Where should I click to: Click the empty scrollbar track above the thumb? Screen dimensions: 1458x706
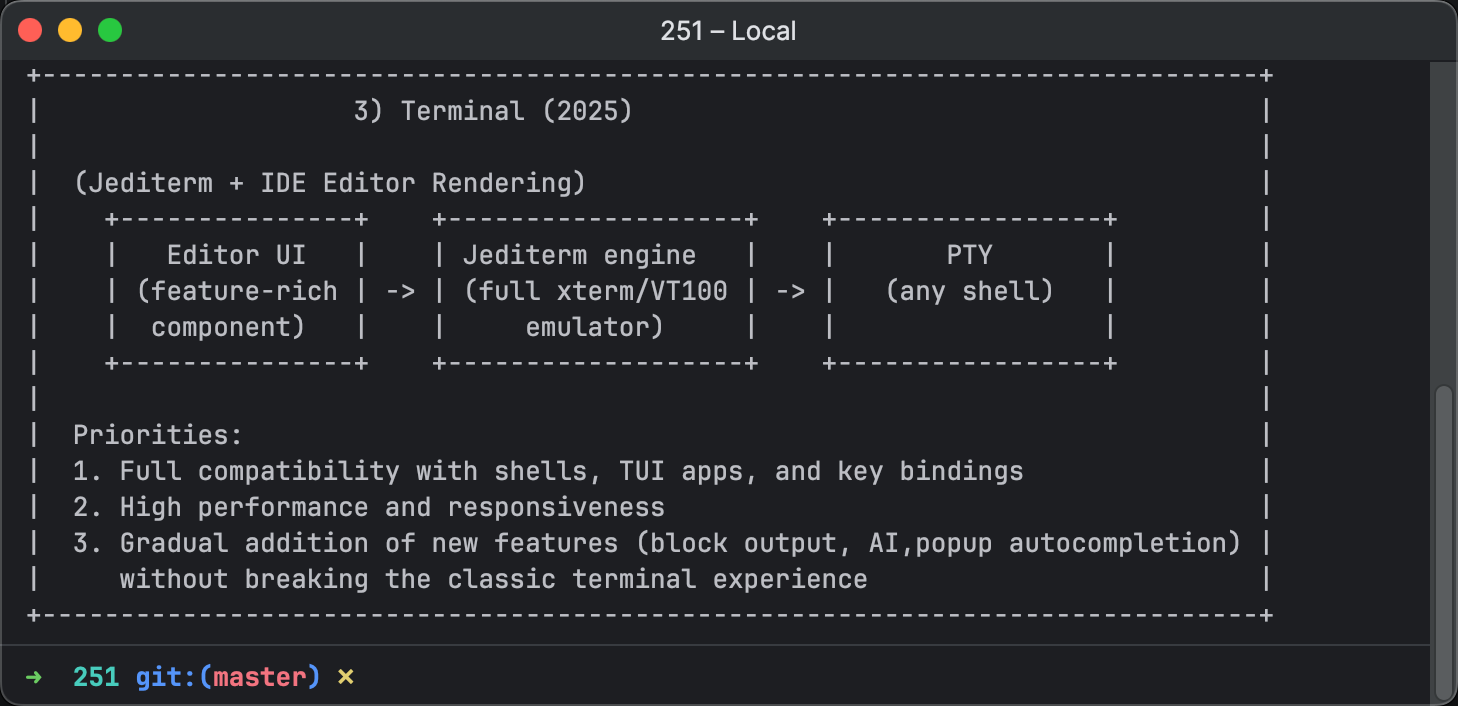point(1443,223)
